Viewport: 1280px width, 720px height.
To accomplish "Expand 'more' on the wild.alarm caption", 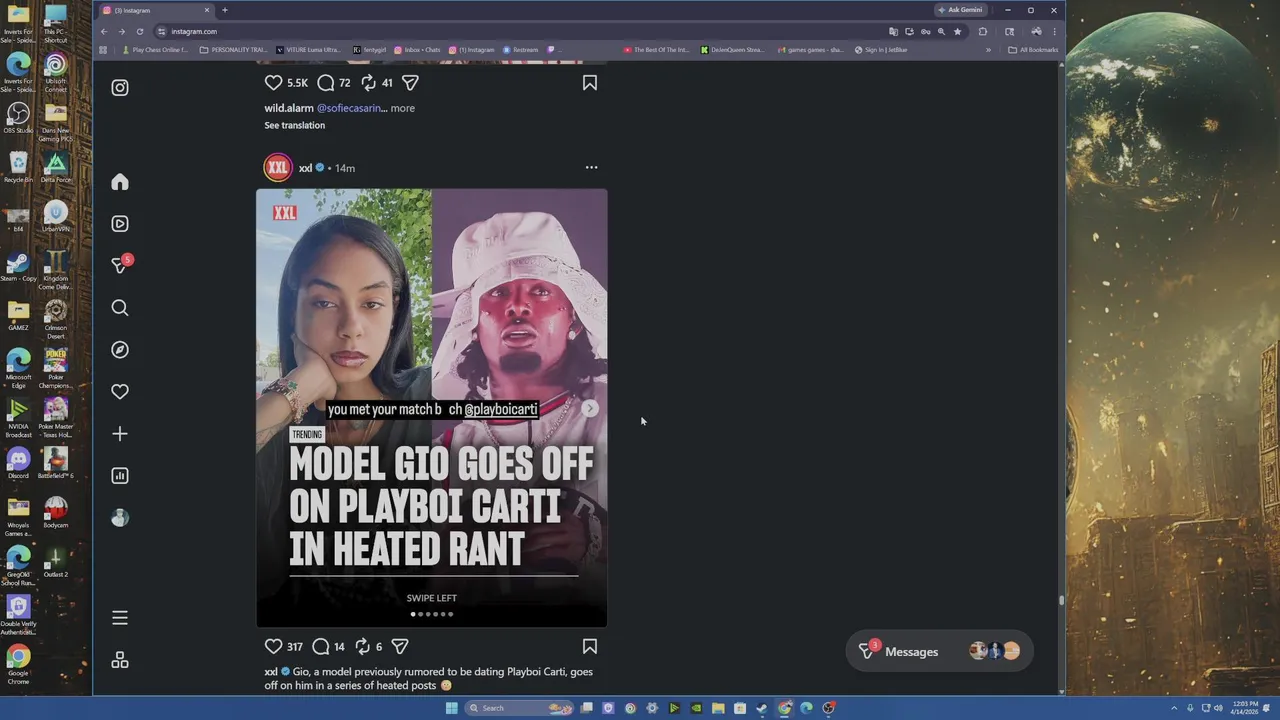I will [x=402, y=108].
